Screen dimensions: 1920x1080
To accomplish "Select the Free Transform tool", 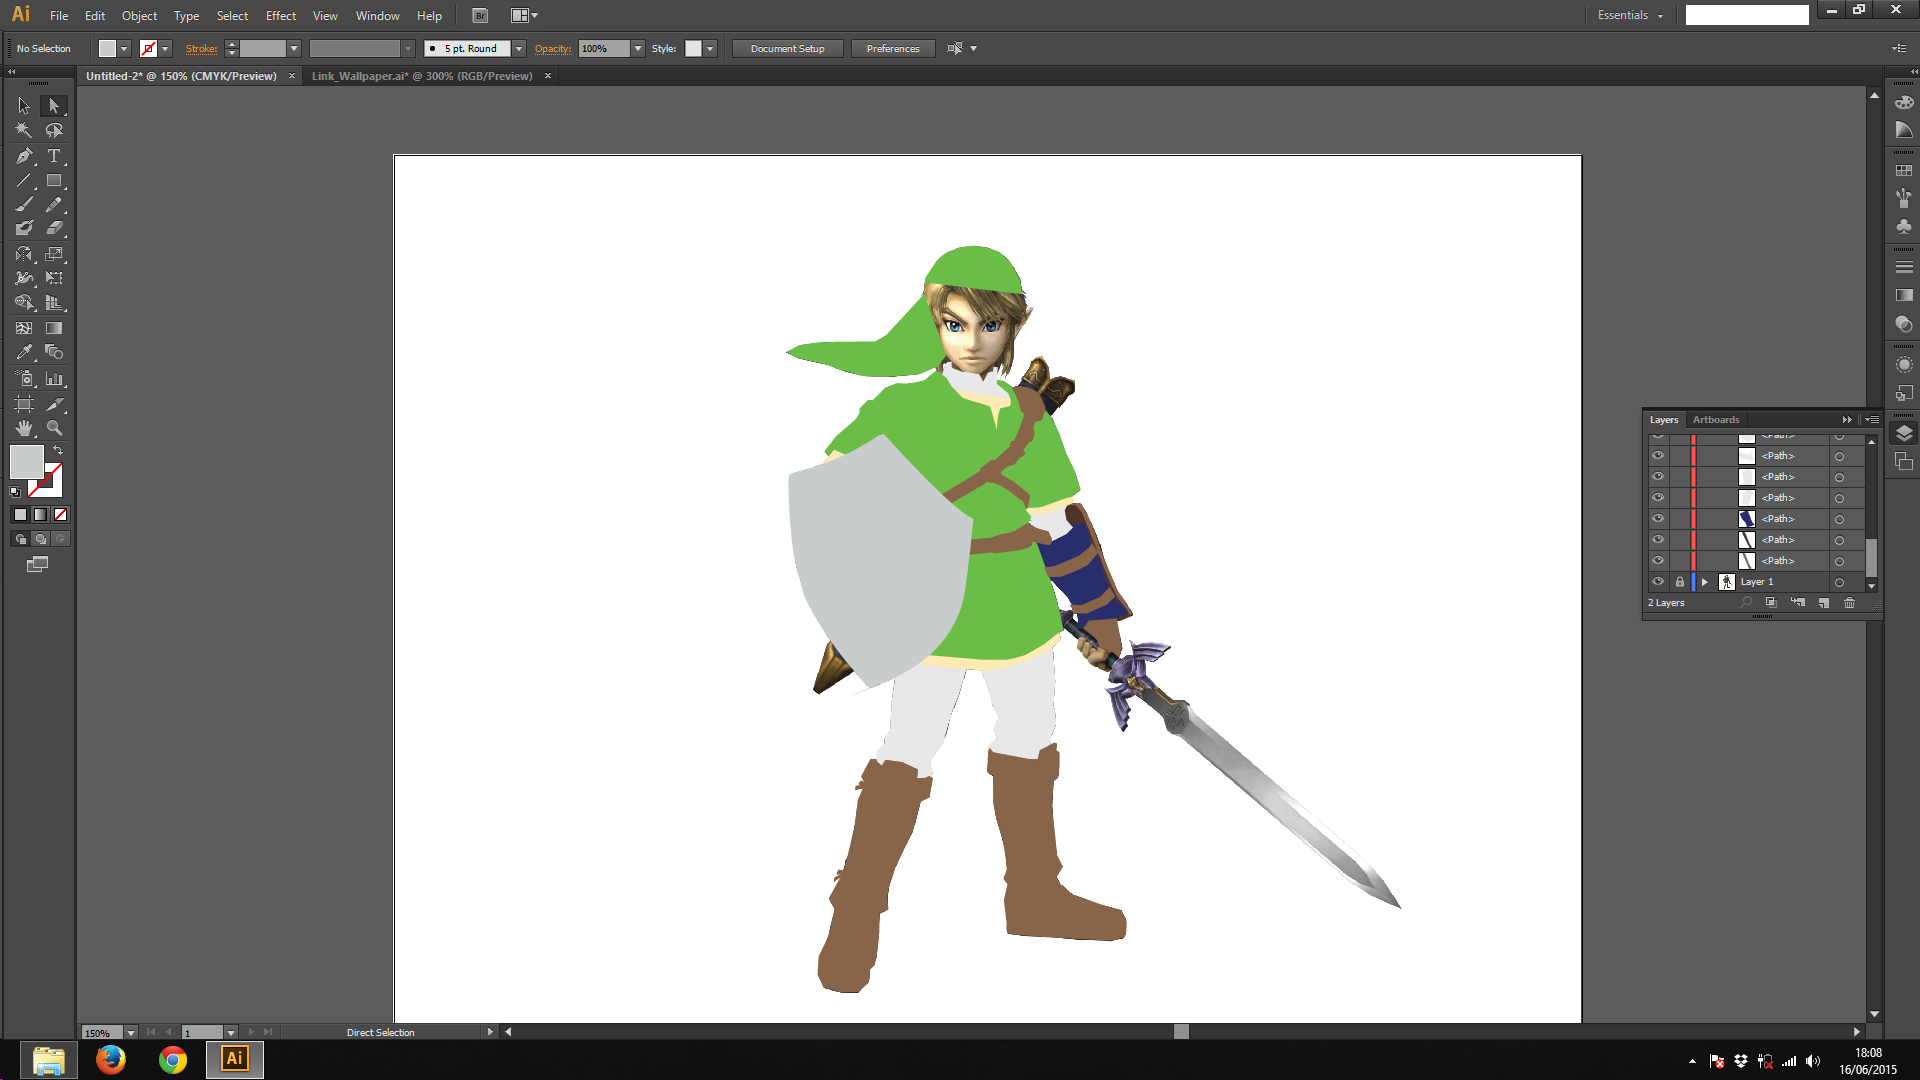I will tap(54, 278).
